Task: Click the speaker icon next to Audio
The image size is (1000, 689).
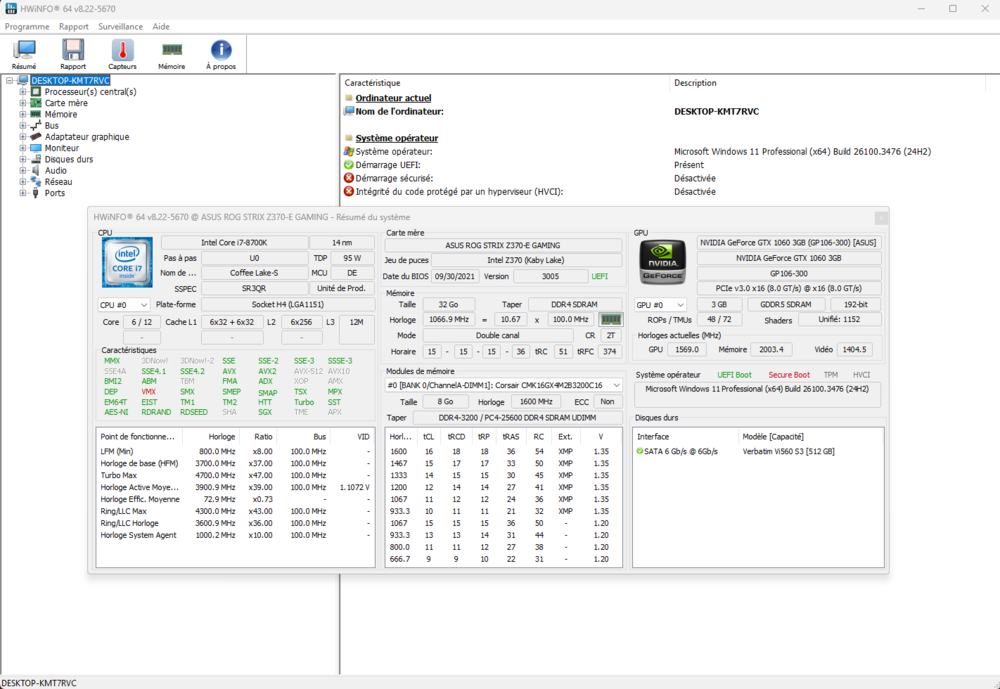Action: coord(36,170)
